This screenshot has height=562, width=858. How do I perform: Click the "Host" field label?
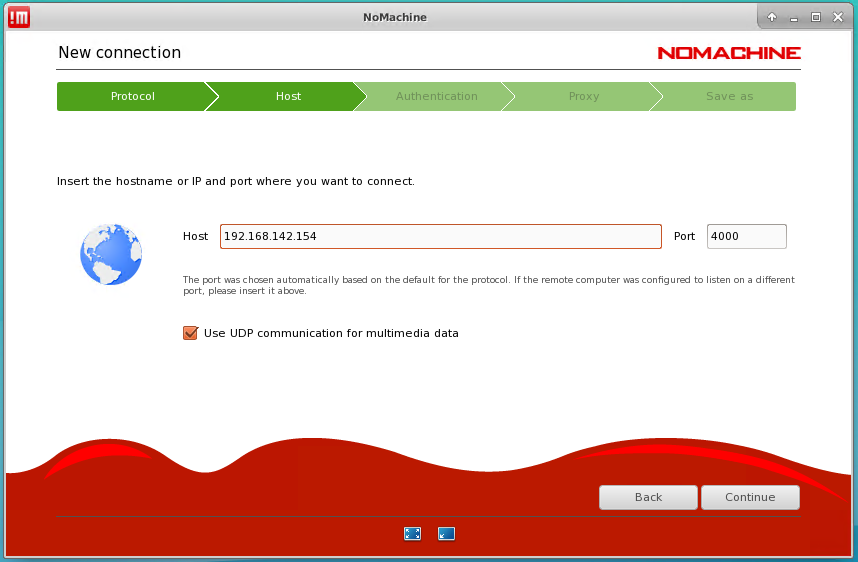[x=195, y=236]
